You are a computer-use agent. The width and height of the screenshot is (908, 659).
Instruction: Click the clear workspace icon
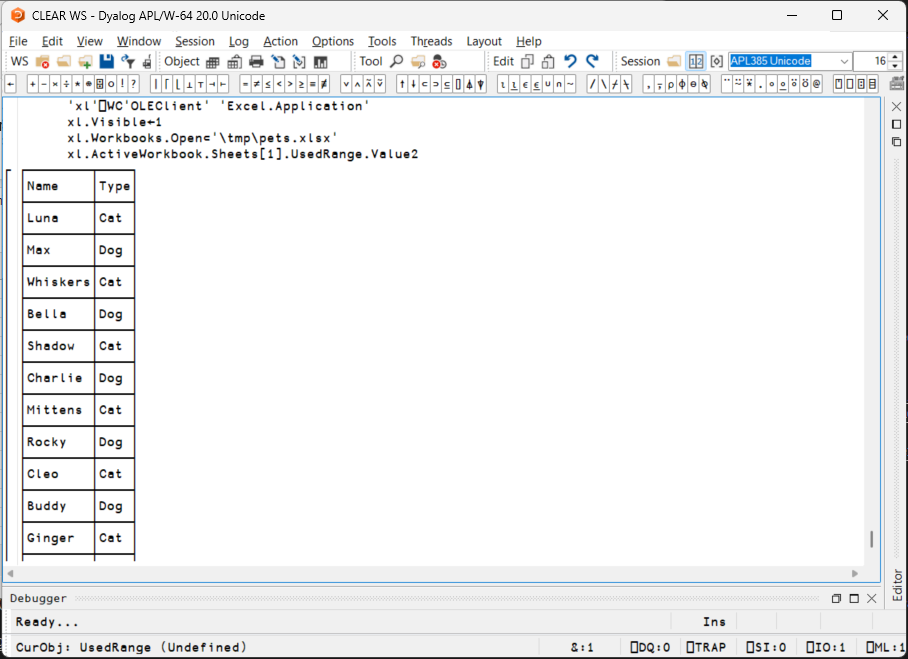pyautogui.click(x=42, y=61)
